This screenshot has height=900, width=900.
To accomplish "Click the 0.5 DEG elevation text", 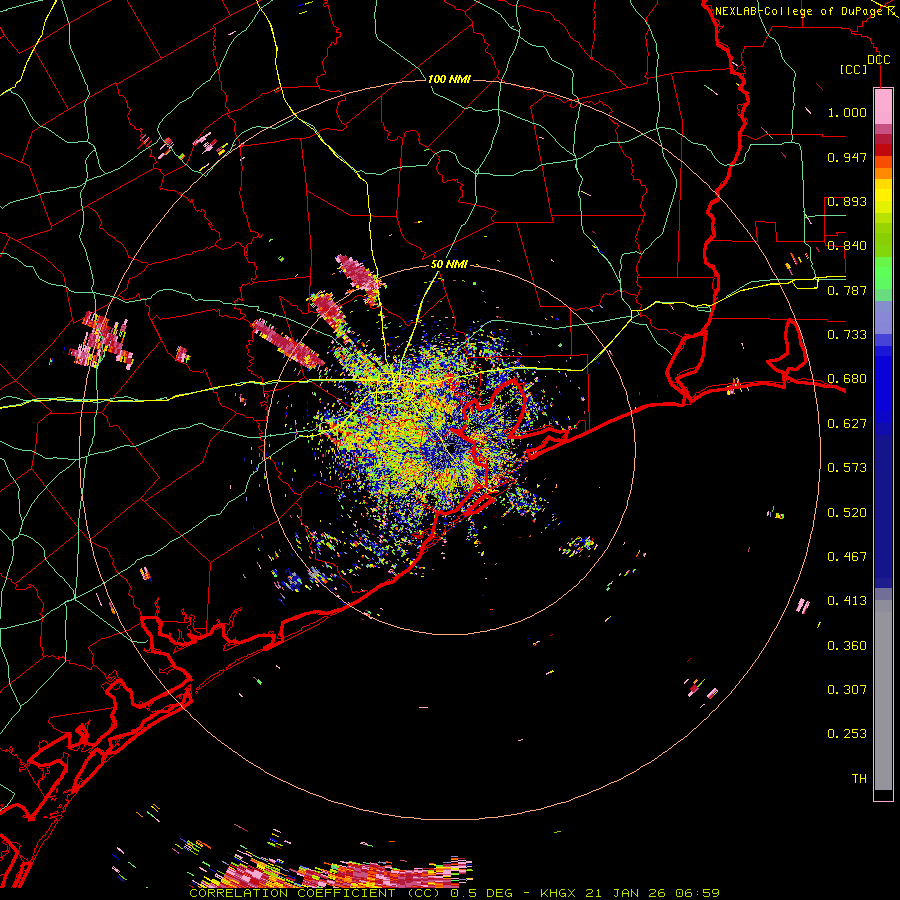I will (481, 893).
